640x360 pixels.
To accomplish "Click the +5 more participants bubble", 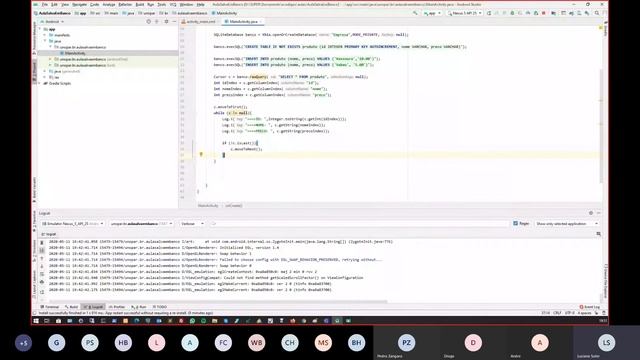I will tap(23, 343).
